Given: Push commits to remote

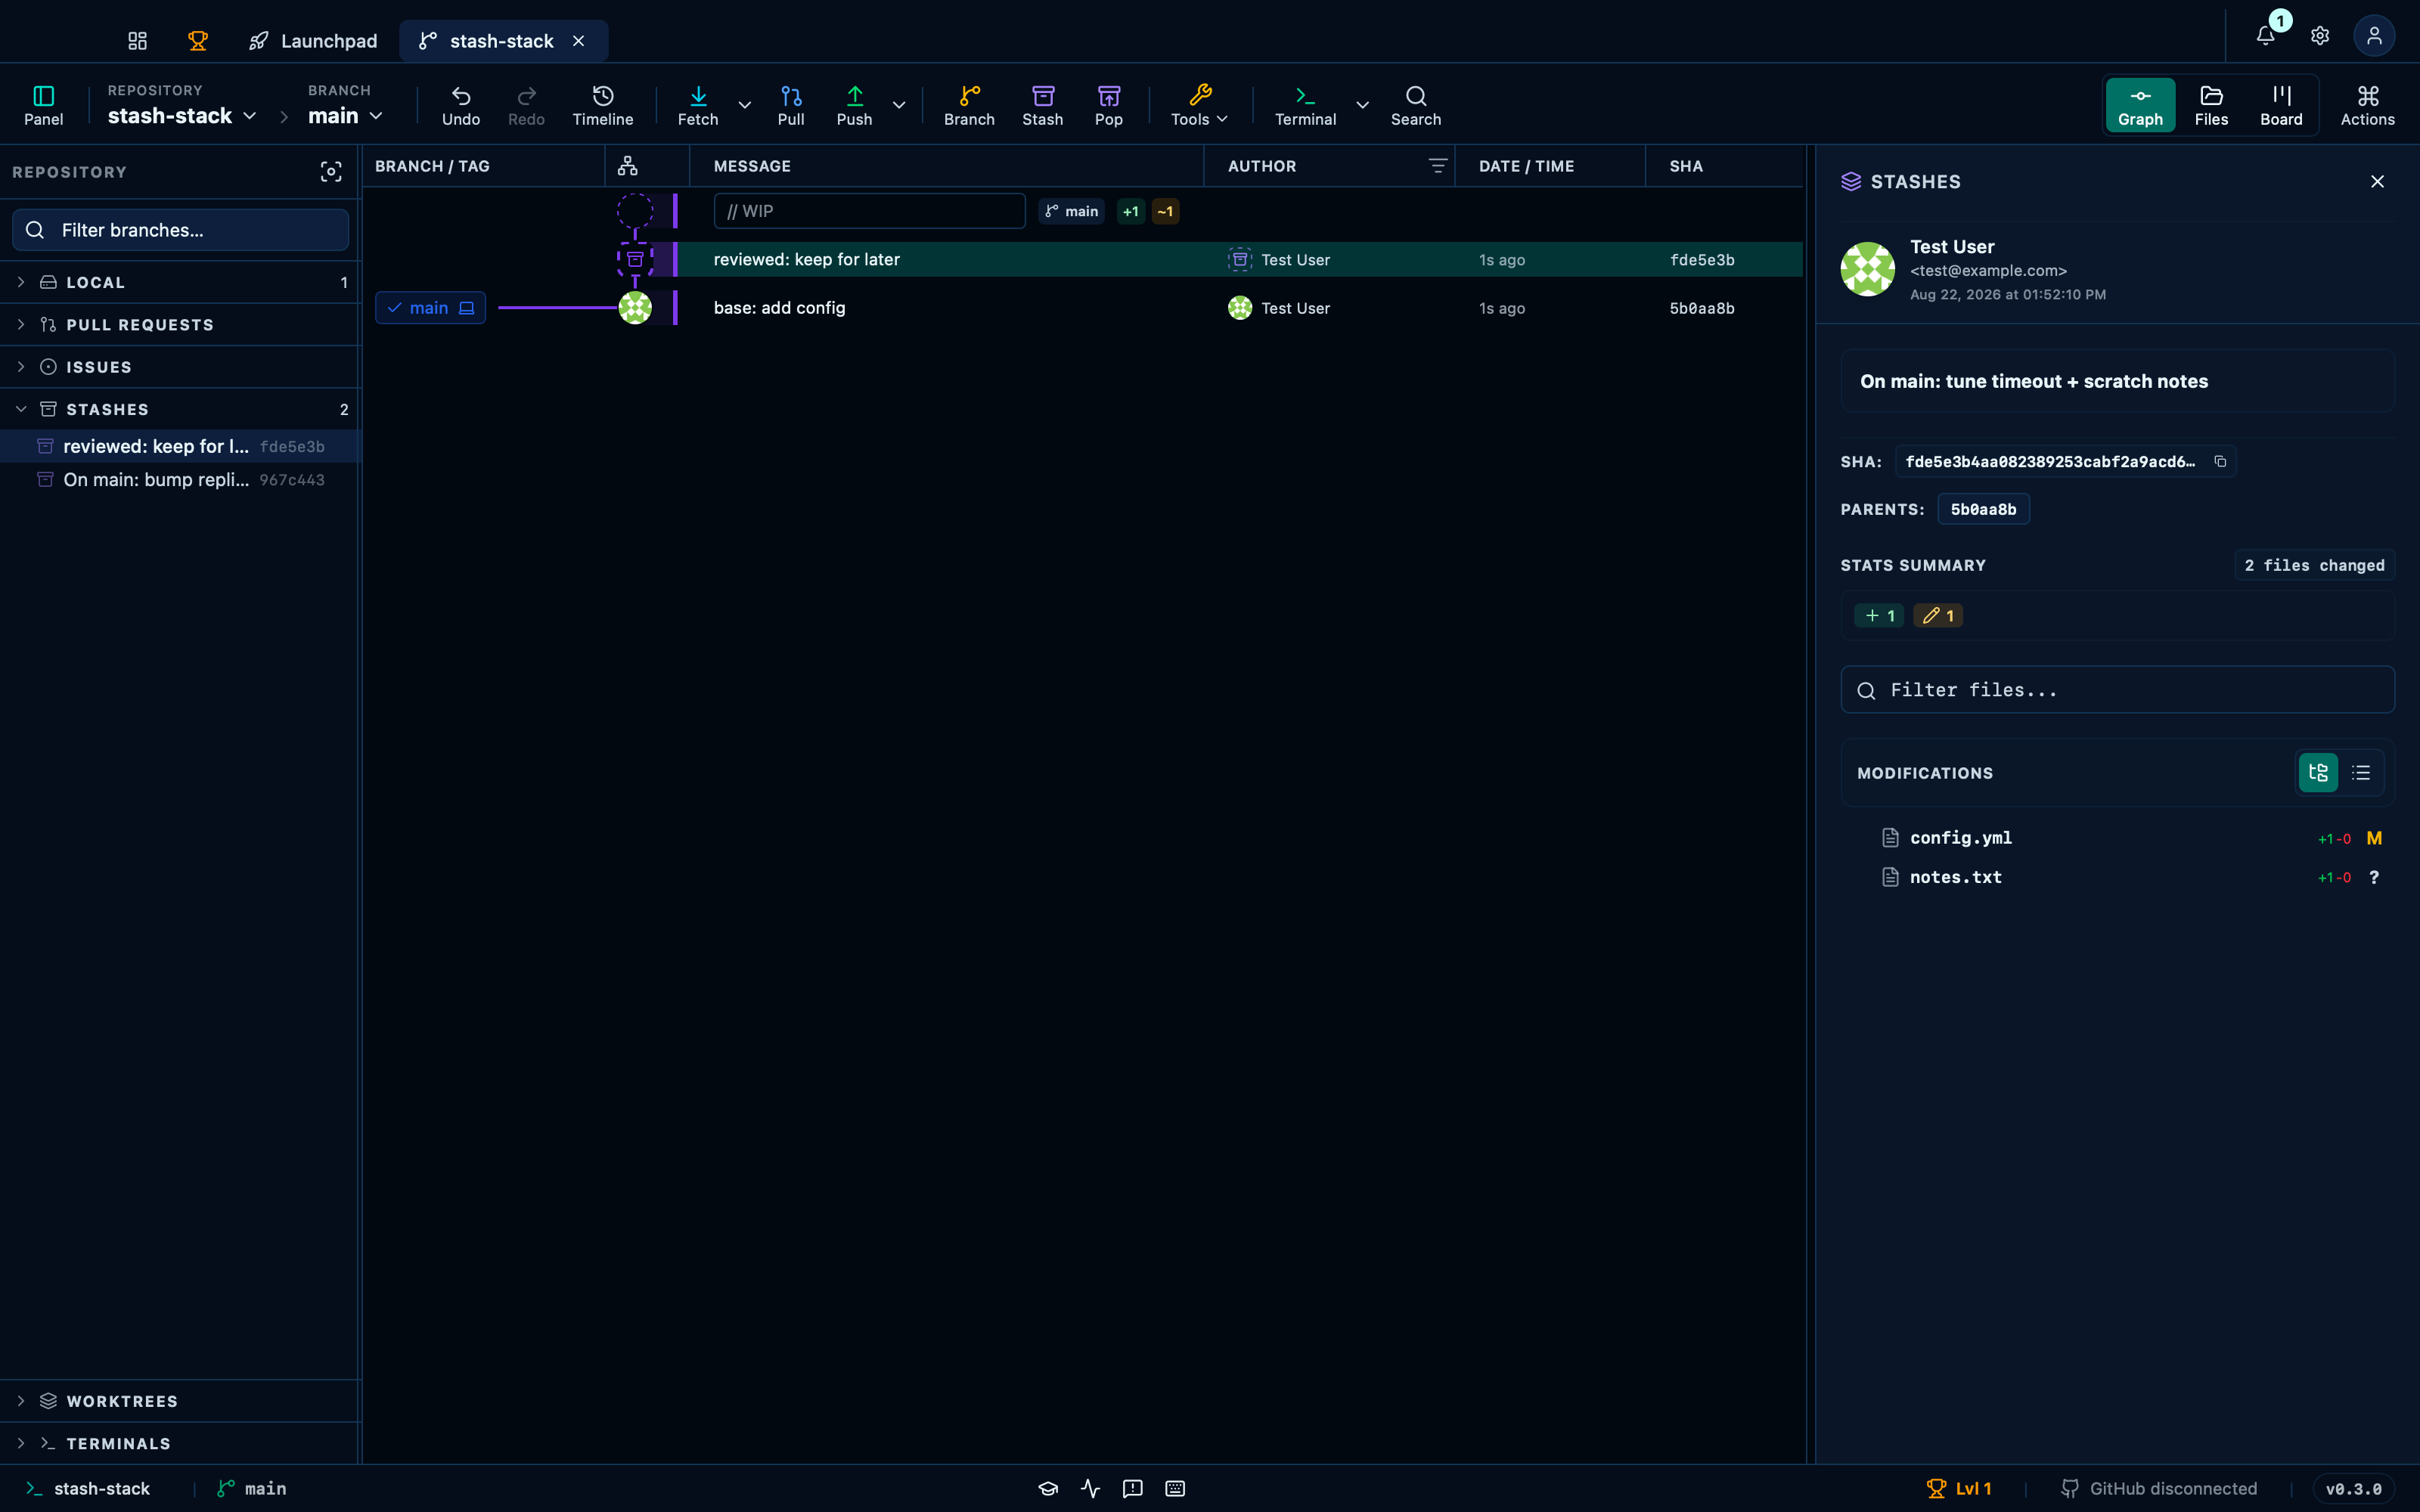Looking at the screenshot, I should coord(854,105).
